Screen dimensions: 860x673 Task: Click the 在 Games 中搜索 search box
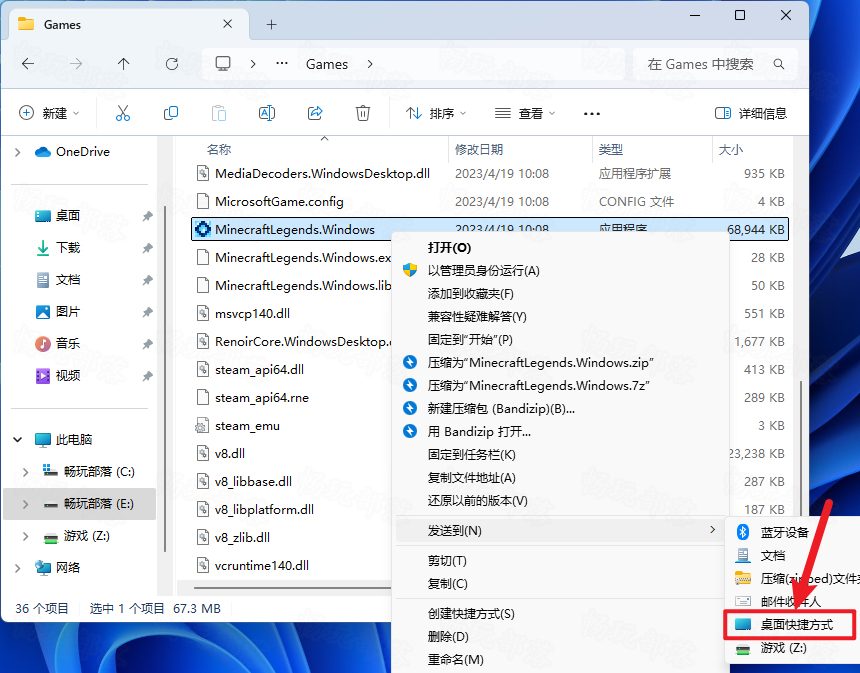coord(715,64)
